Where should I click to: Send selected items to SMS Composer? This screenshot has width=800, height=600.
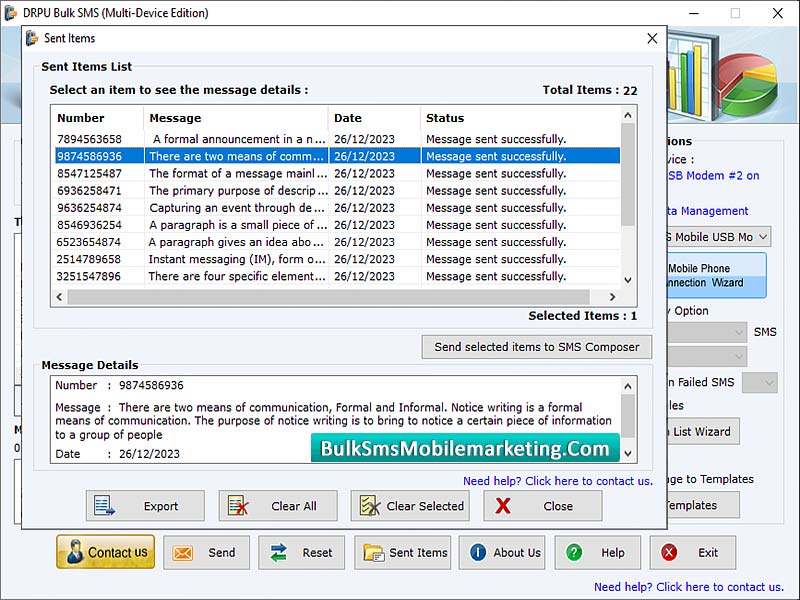pos(536,347)
